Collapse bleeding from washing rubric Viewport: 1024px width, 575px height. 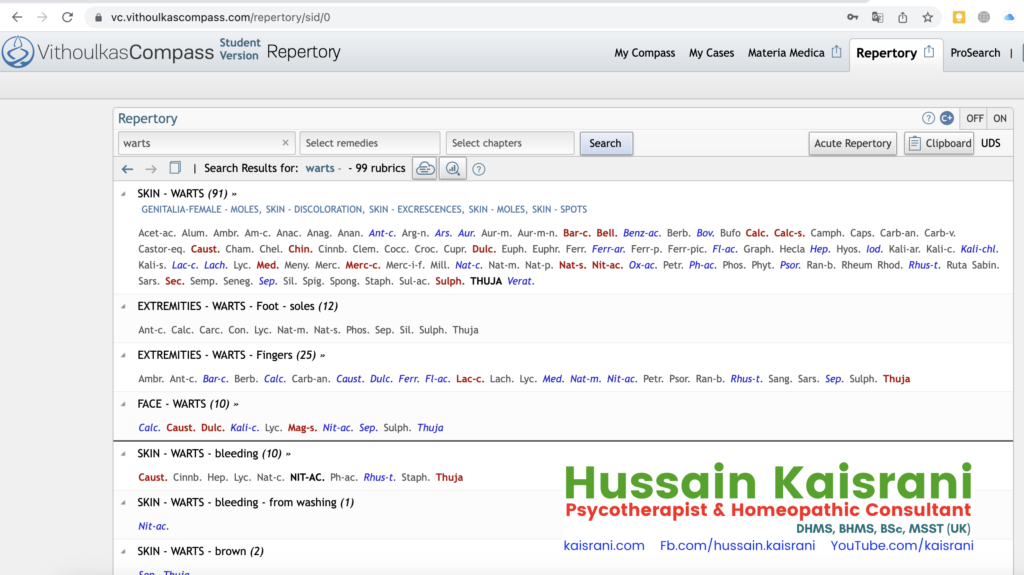point(123,502)
